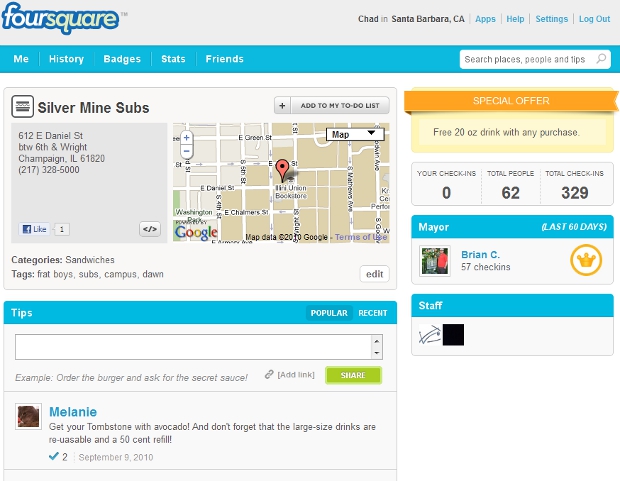Click Log Out
The image size is (620, 481).
[x=594, y=19]
